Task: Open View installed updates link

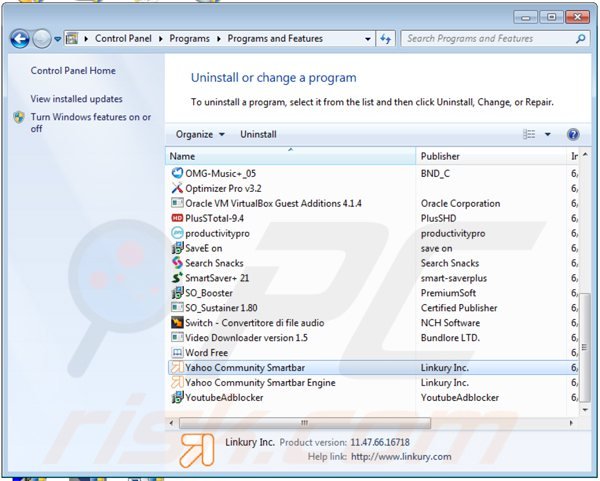Action: [x=77, y=99]
